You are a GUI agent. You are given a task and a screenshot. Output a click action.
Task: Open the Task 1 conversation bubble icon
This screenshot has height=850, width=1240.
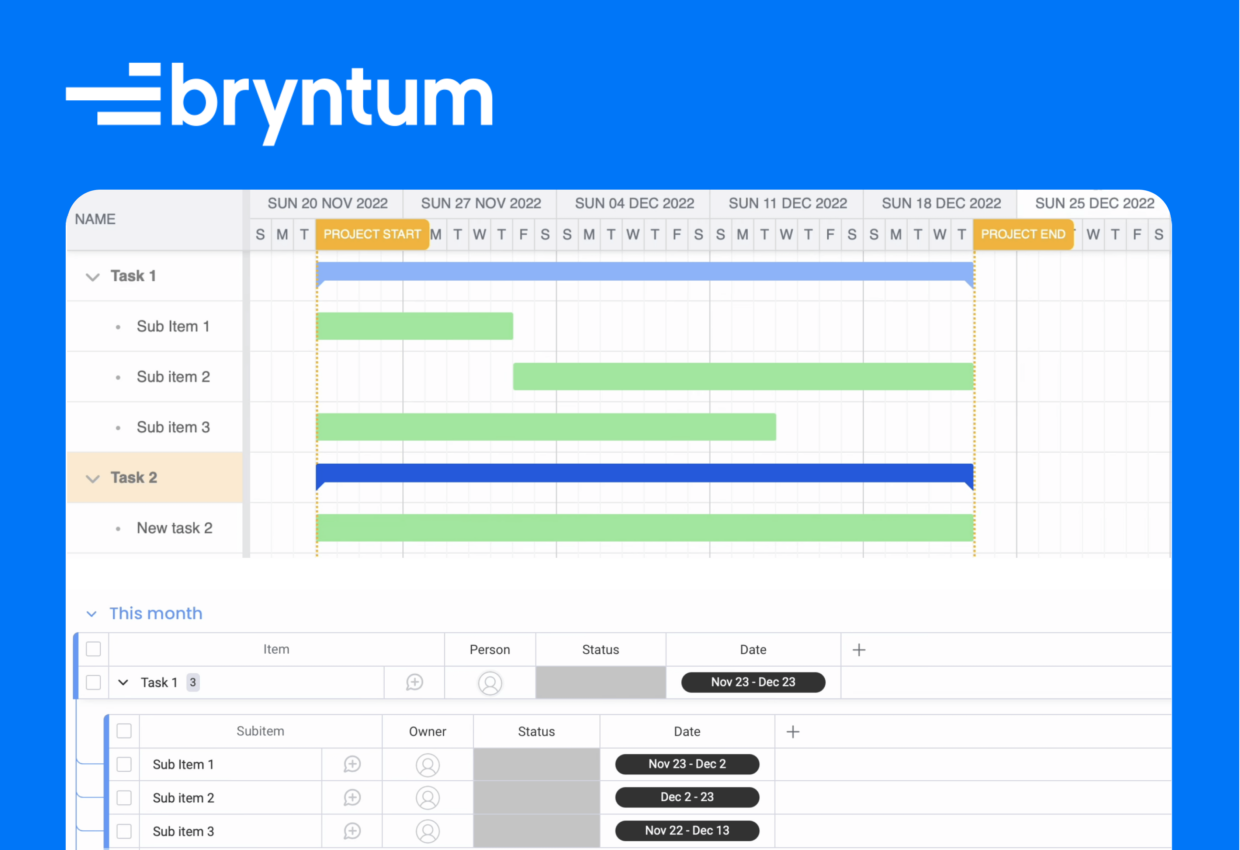[415, 682]
